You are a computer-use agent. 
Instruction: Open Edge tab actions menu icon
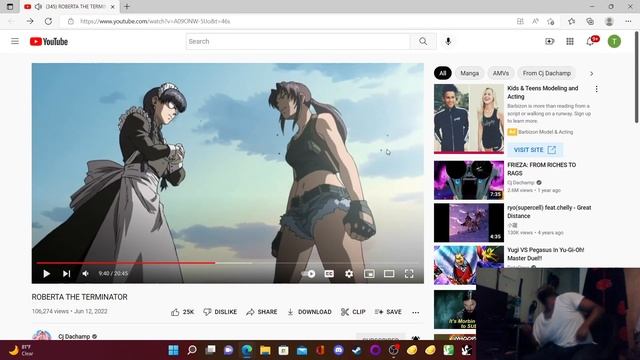click(x=10, y=7)
